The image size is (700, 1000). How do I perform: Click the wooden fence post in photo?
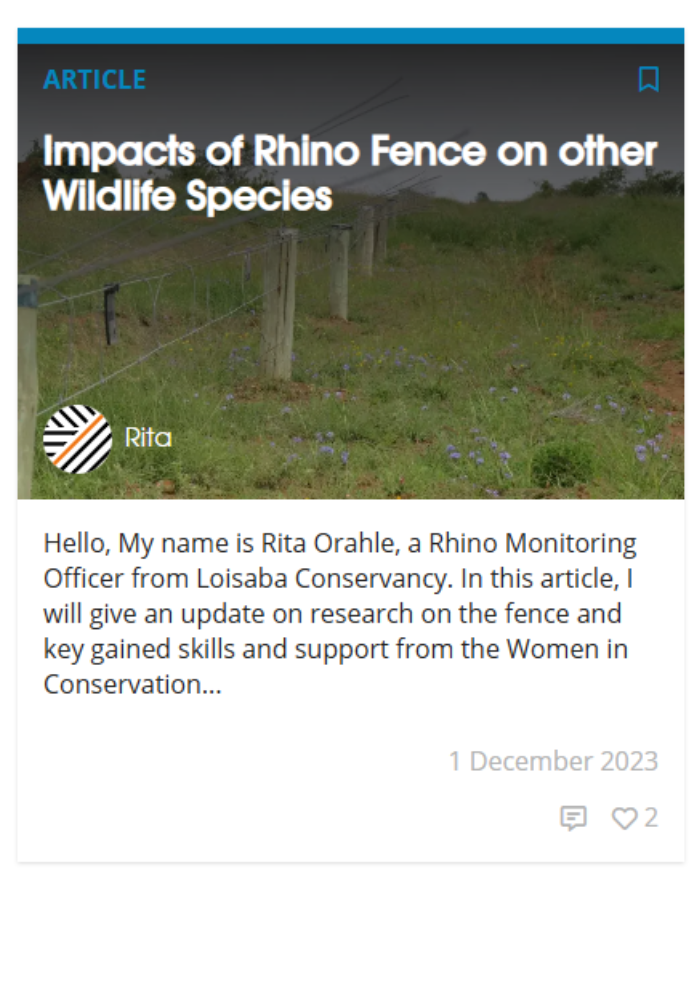coord(279,305)
